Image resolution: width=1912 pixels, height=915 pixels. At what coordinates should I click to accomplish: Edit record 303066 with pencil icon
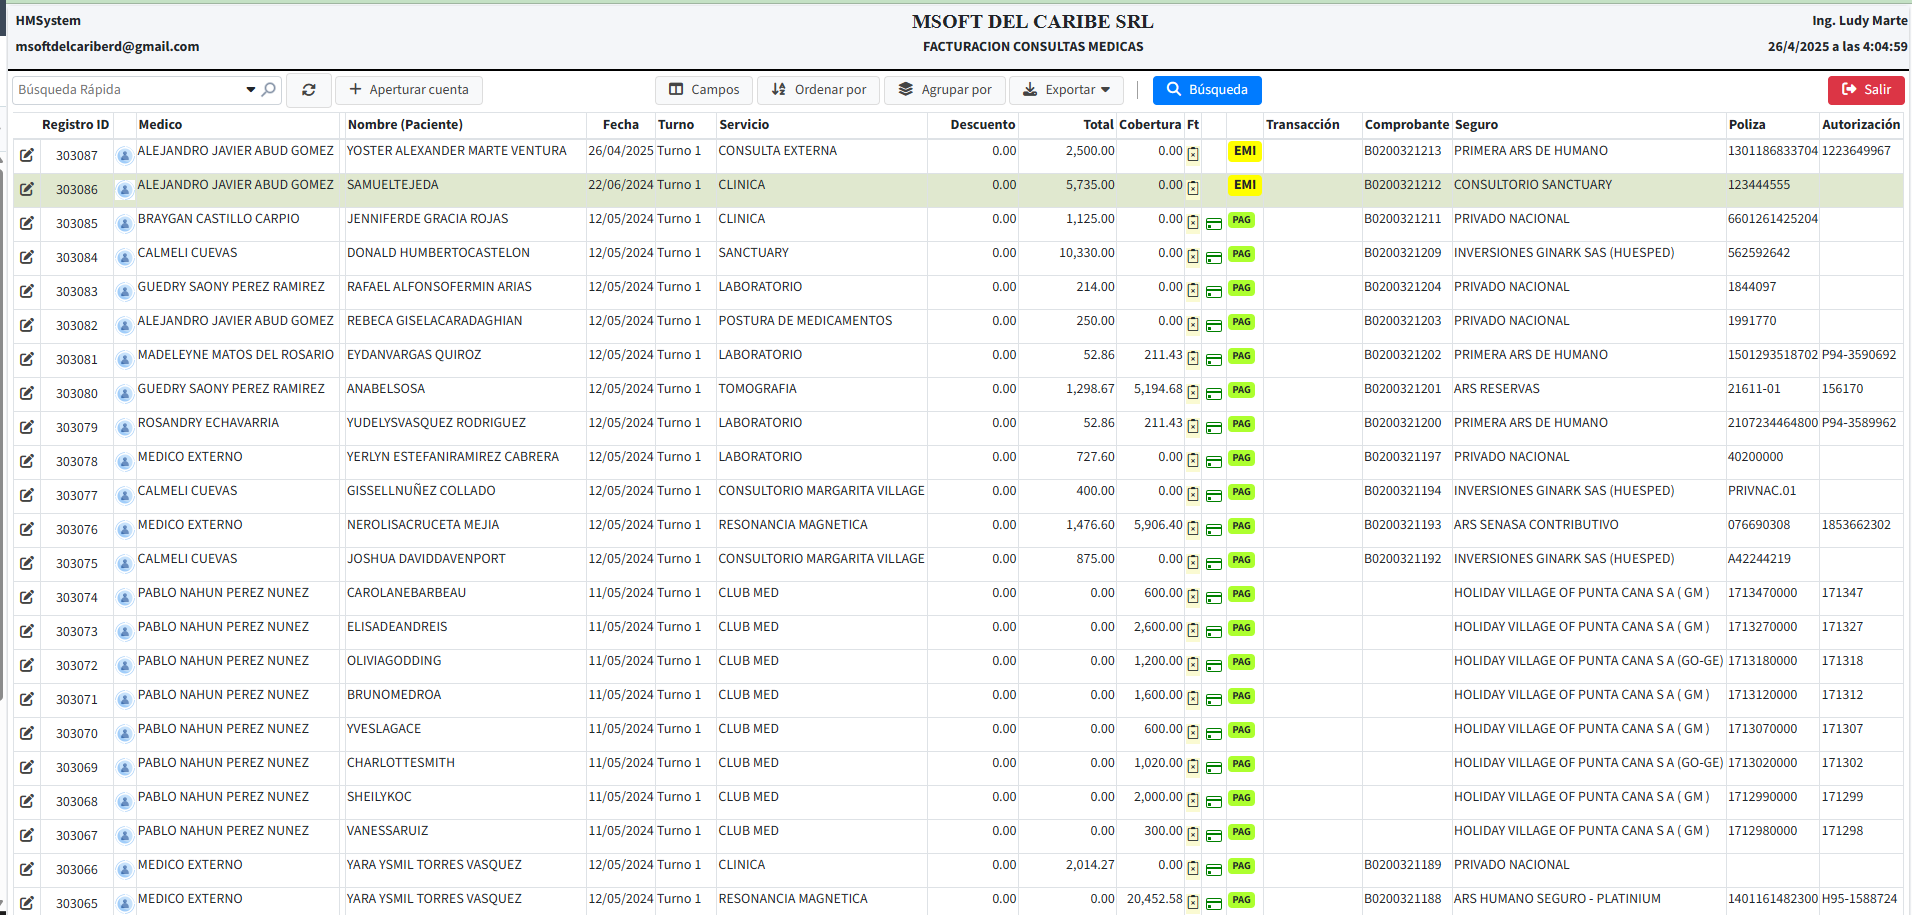[27, 869]
